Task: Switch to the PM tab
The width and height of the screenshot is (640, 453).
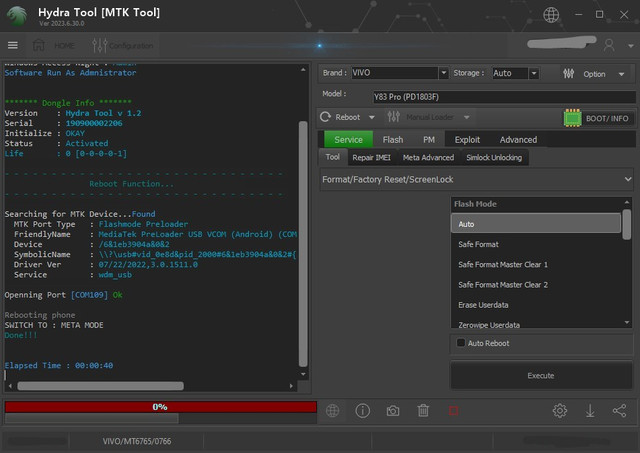Action: pos(429,140)
